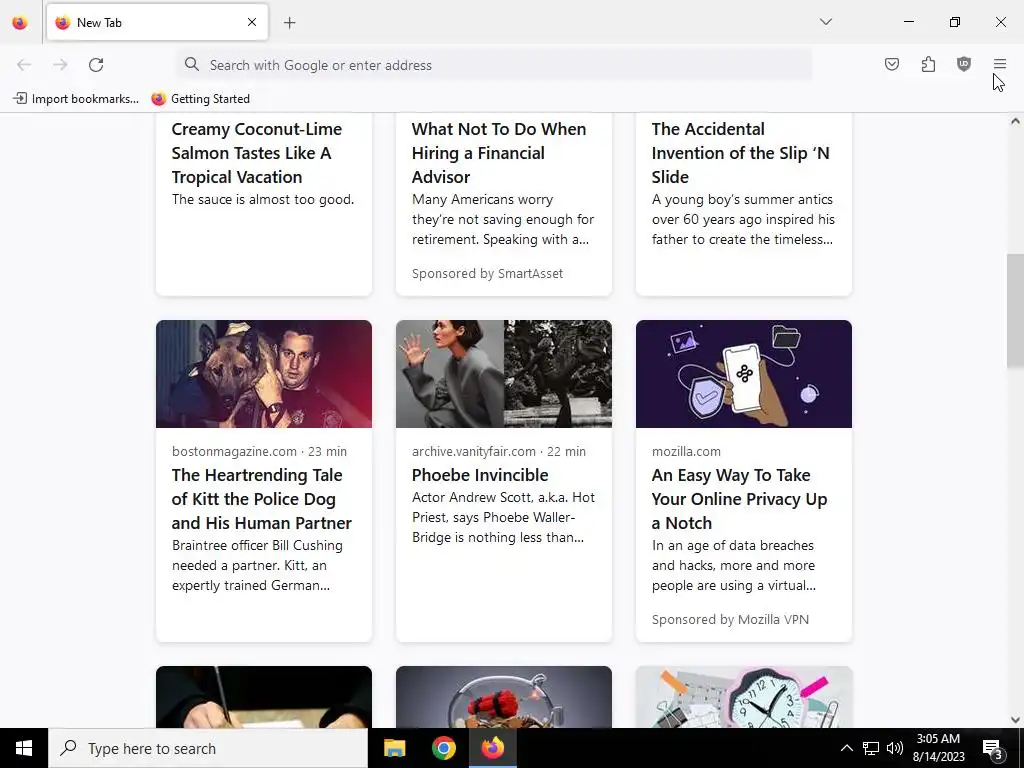
Task: Click the page scrollbar down arrow
Action: (x=1015, y=720)
